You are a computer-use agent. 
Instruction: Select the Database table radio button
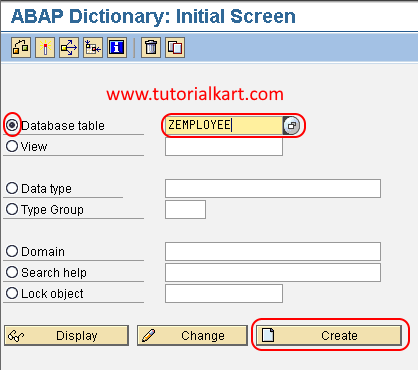pyautogui.click(x=12, y=125)
